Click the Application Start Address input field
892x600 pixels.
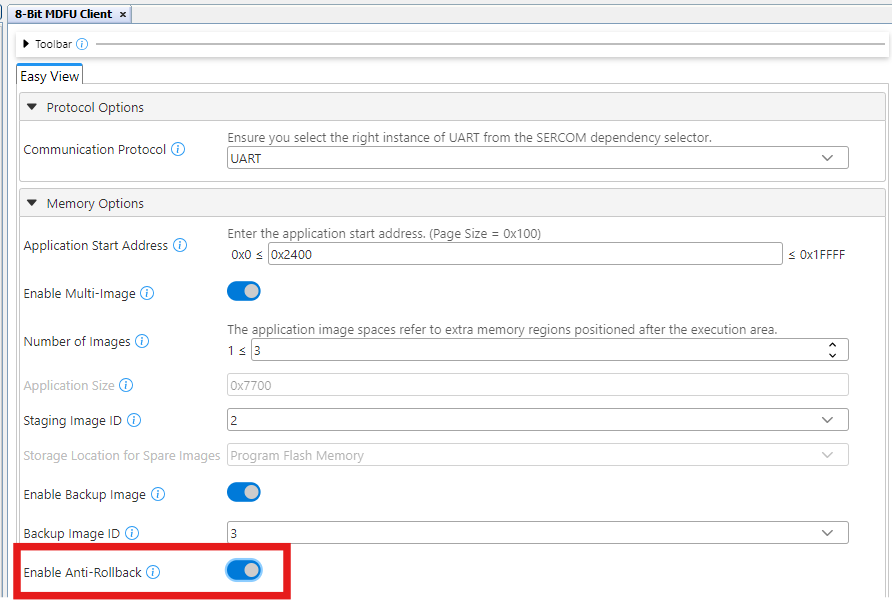(525, 254)
